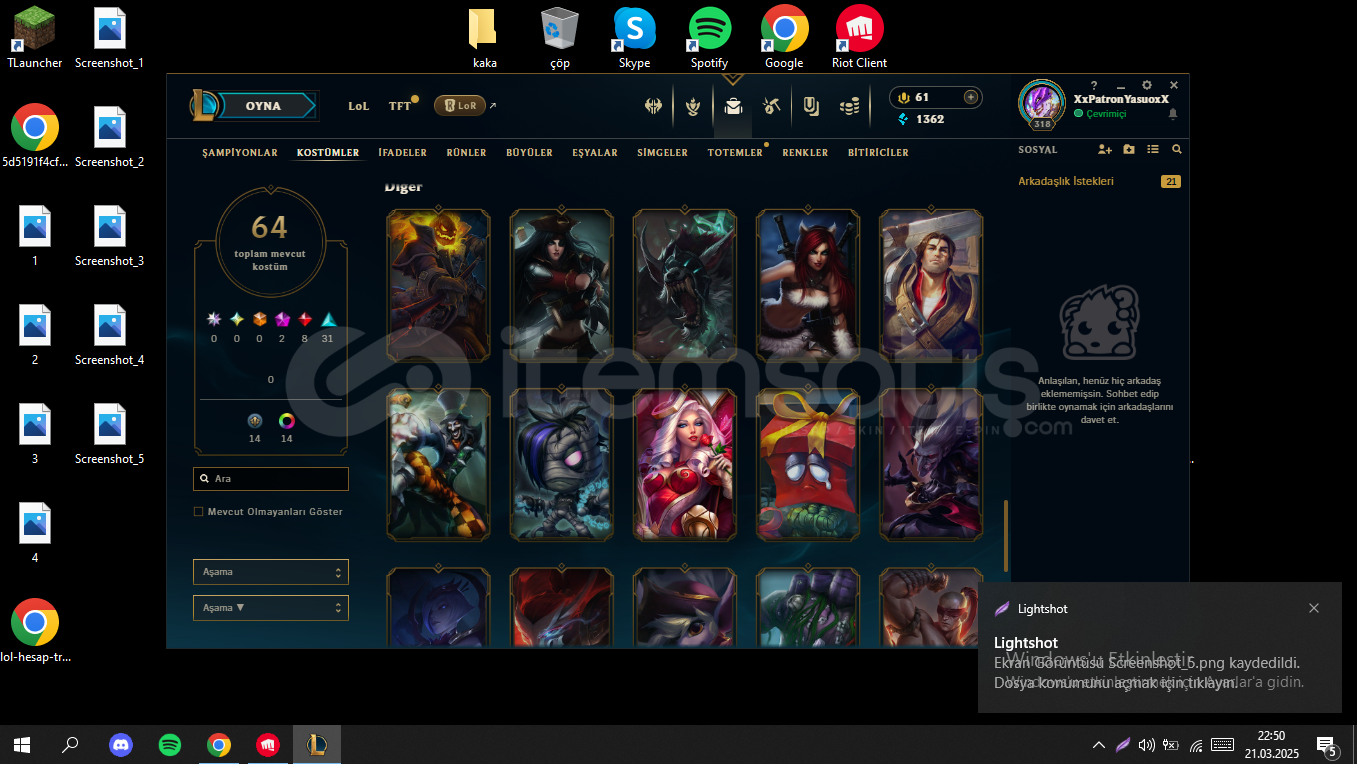Screen dimensions: 1357x764
Task: Select the LoL game tab
Action: tap(359, 105)
